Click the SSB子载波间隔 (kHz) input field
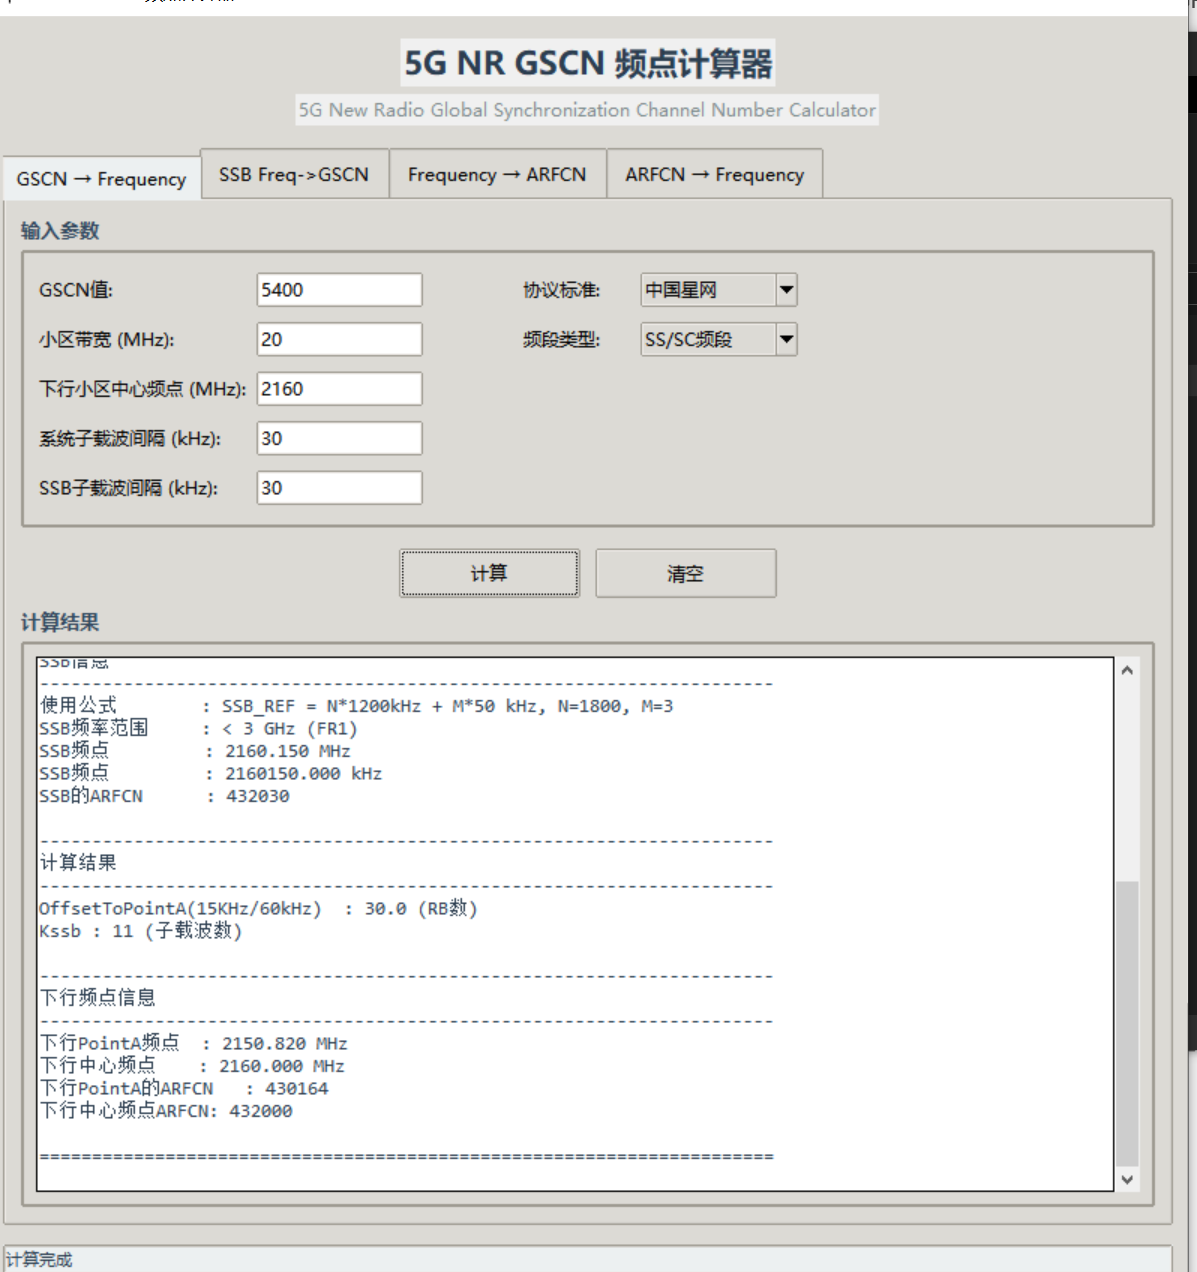1197x1272 pixels. pyautogui.click(x=338, y=488)
